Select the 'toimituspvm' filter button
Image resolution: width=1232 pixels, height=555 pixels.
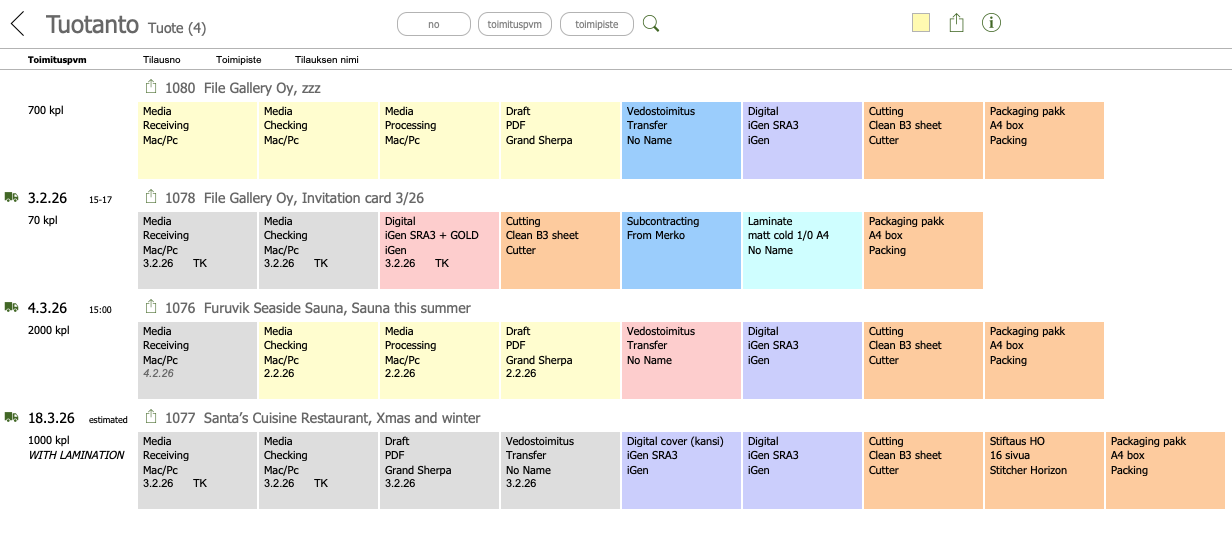(515, 24)
